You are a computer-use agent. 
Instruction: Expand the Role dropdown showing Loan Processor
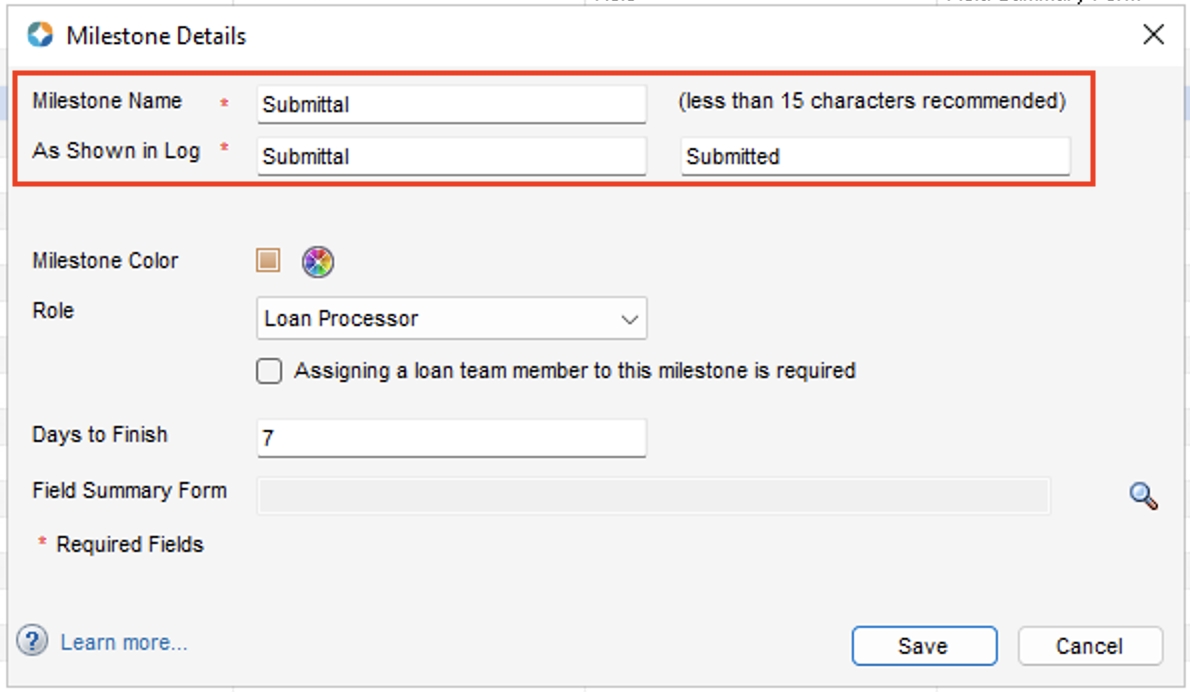(451, 319)
